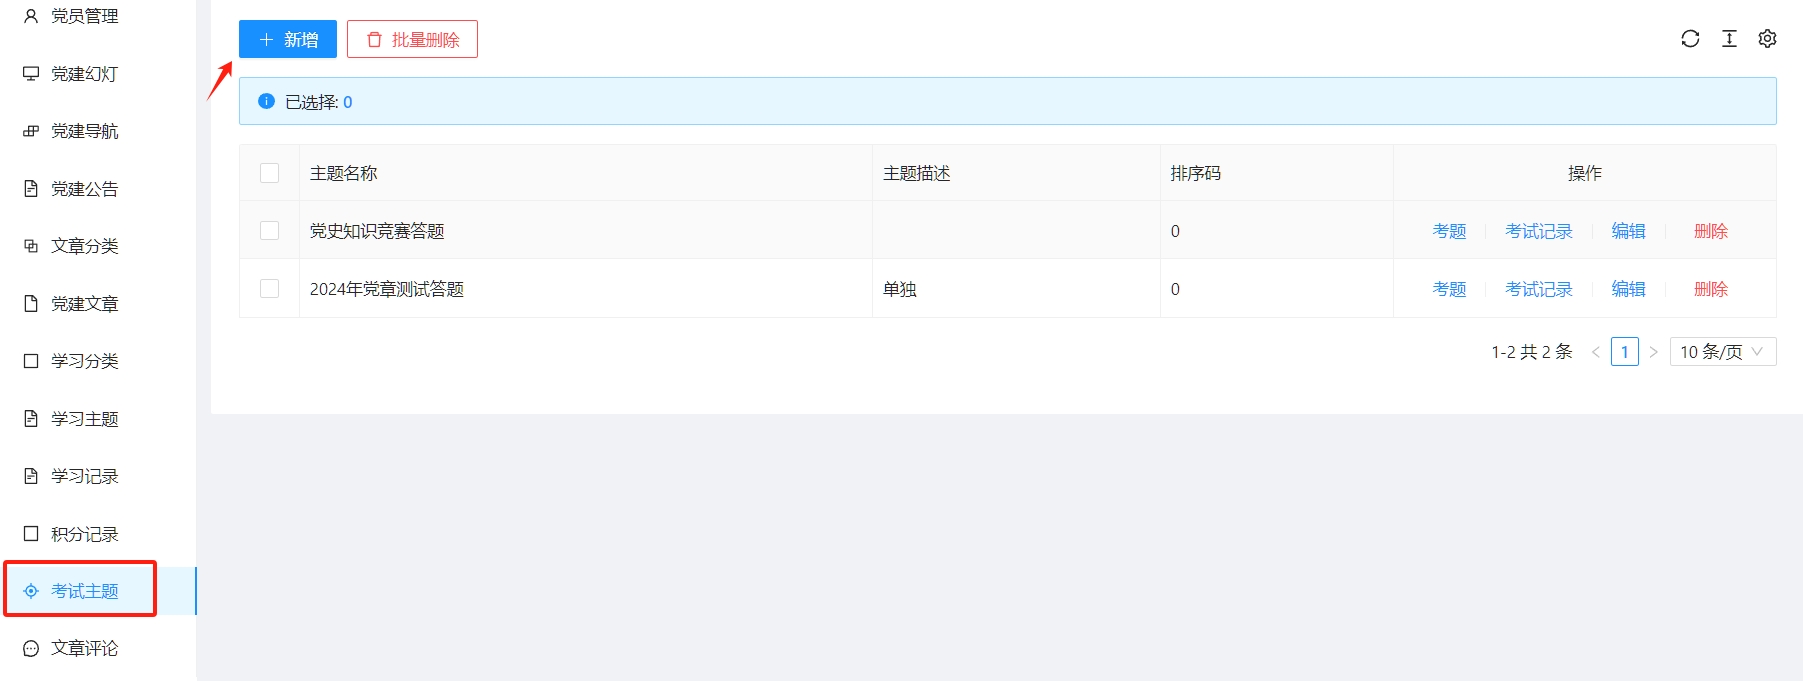Open the 10 条/页 page size dropdown
Image resolution: width=1803 pixels, height=681 pixels.
click(x=1722, y=352)
